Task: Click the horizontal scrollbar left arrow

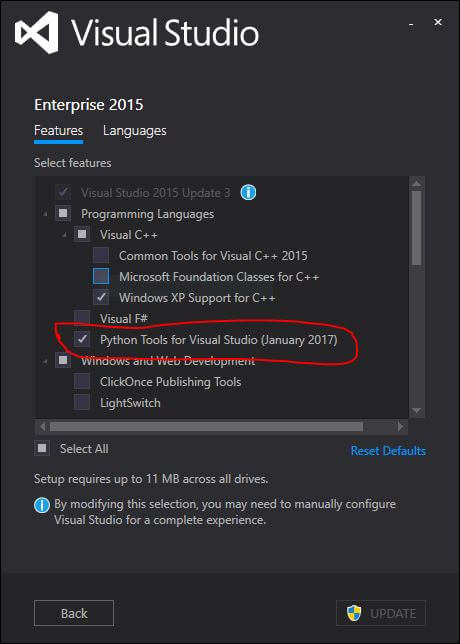Action: [x=42, y=427]
